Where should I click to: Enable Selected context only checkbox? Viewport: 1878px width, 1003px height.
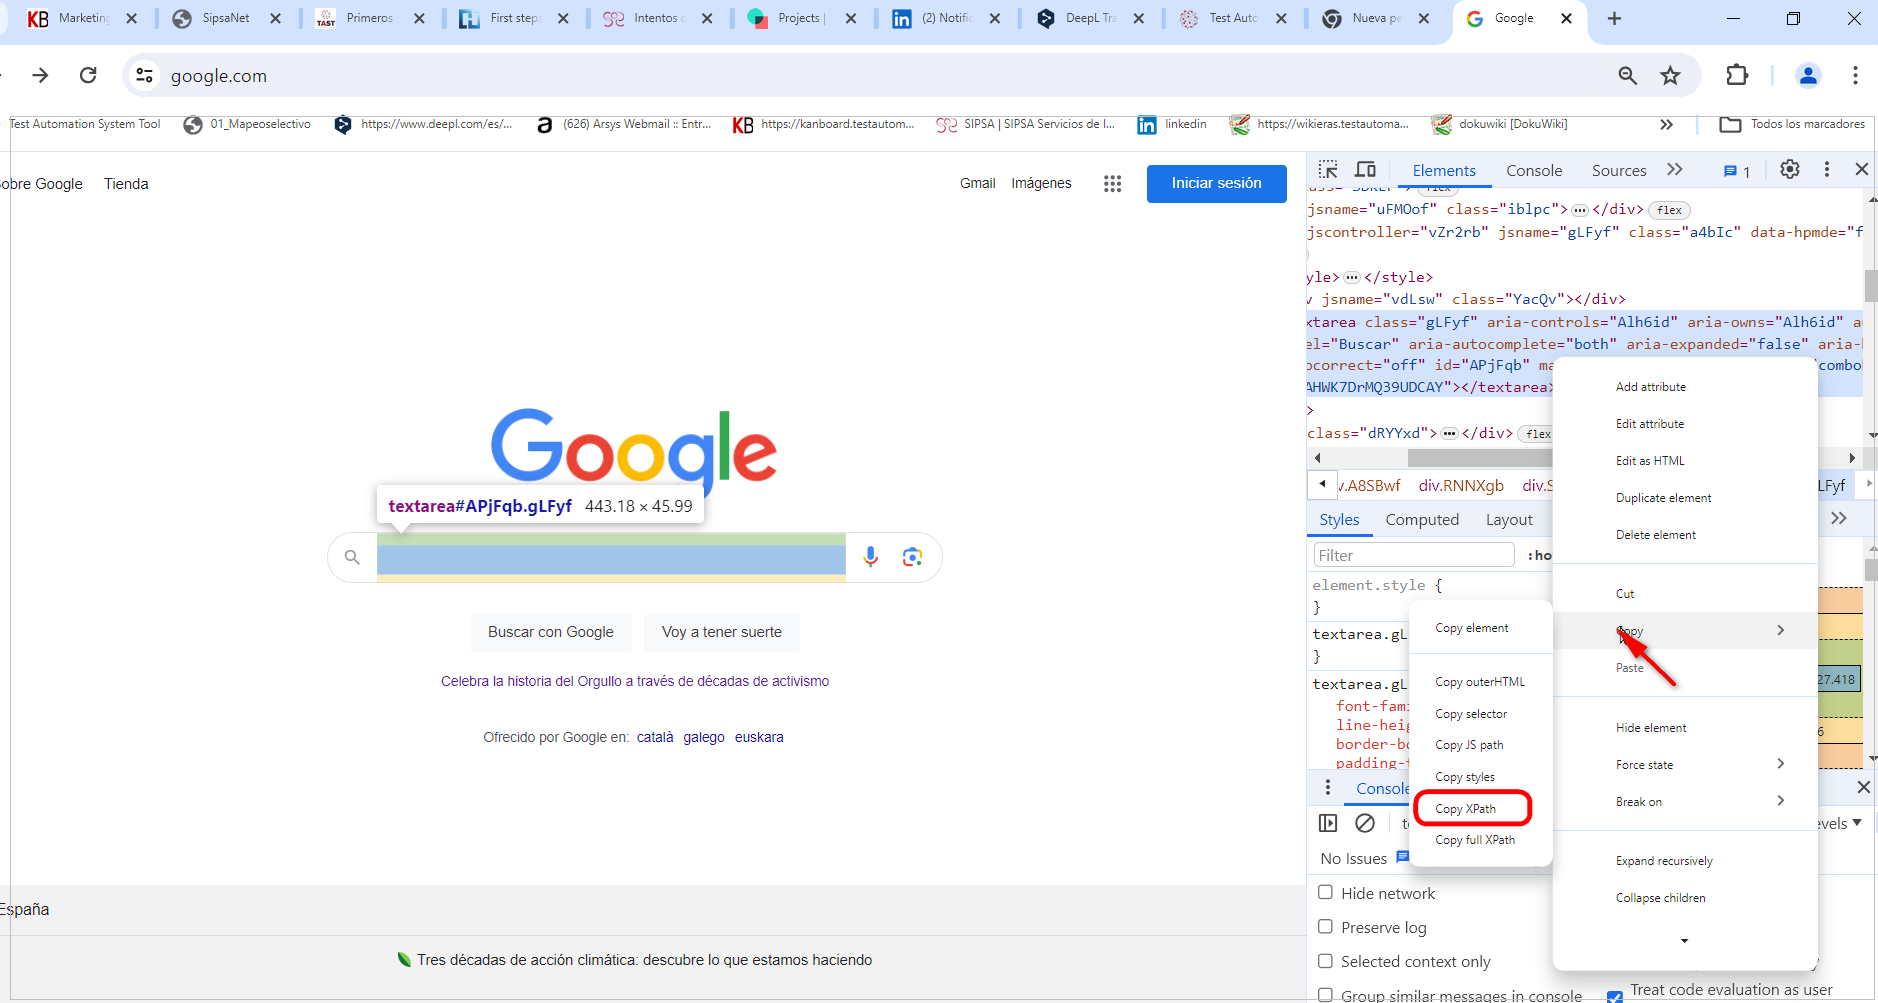click(x=1325, y=961)
